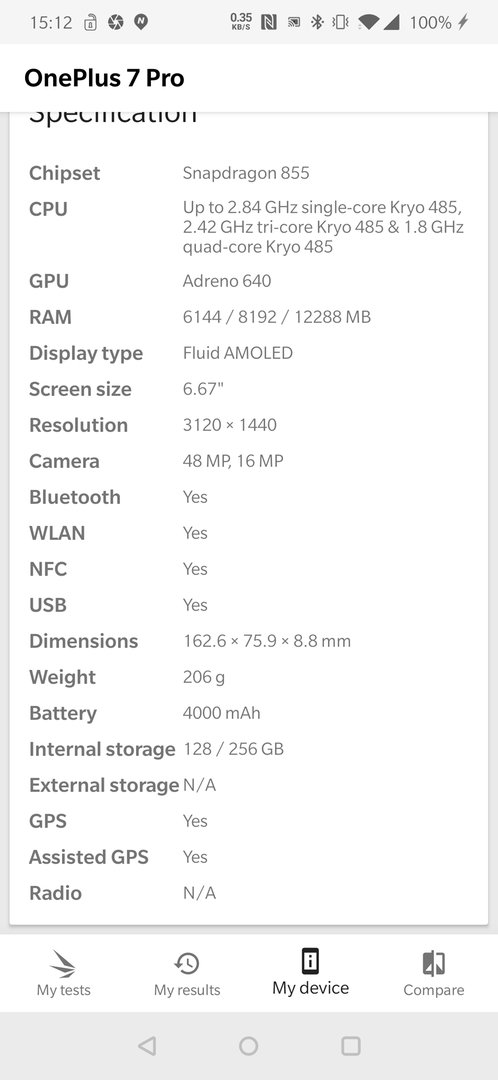The height and width of the screenshot is (1080, 498).
Task: Open the Compare devices icon
Action: tap(433, 963)
